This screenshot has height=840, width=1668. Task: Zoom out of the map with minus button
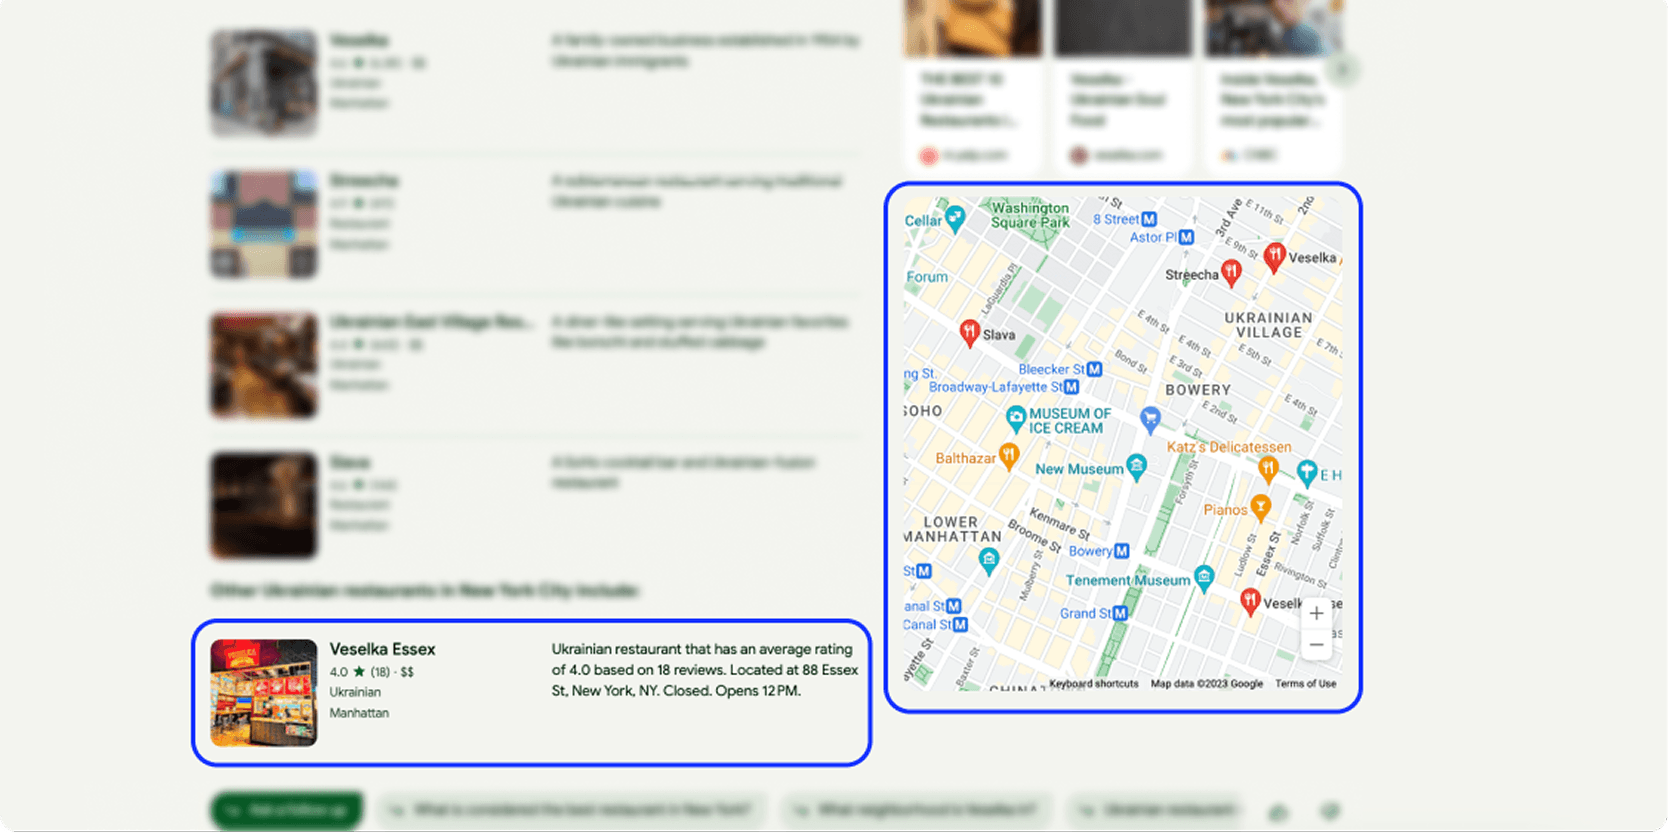click(x=1316, y=645)
